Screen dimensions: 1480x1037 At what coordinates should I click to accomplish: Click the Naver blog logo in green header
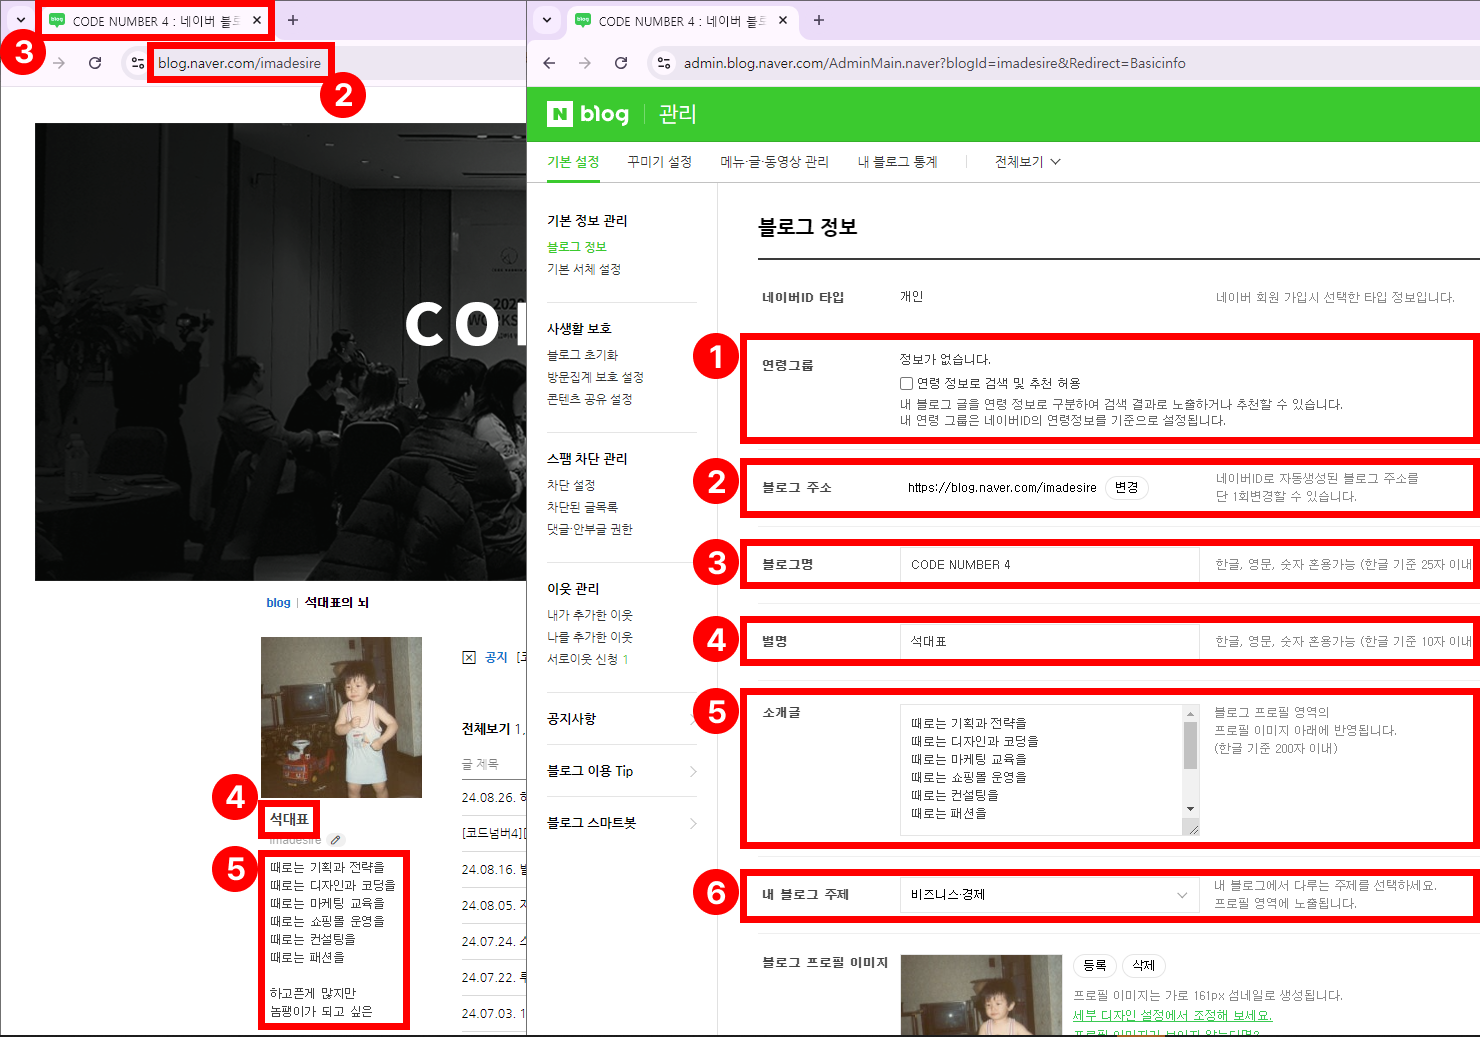[x=588, y=114]
